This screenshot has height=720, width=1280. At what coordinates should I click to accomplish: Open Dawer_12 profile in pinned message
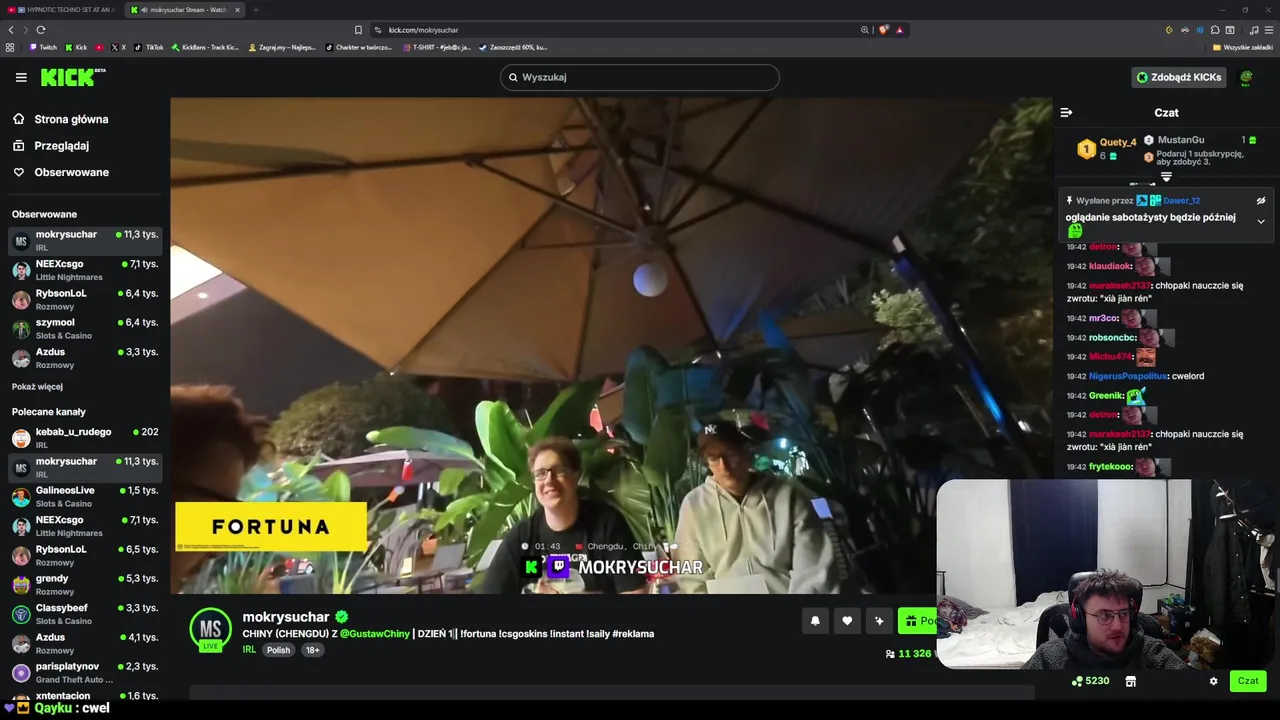pyautogui.click(x=1181, y=200)
